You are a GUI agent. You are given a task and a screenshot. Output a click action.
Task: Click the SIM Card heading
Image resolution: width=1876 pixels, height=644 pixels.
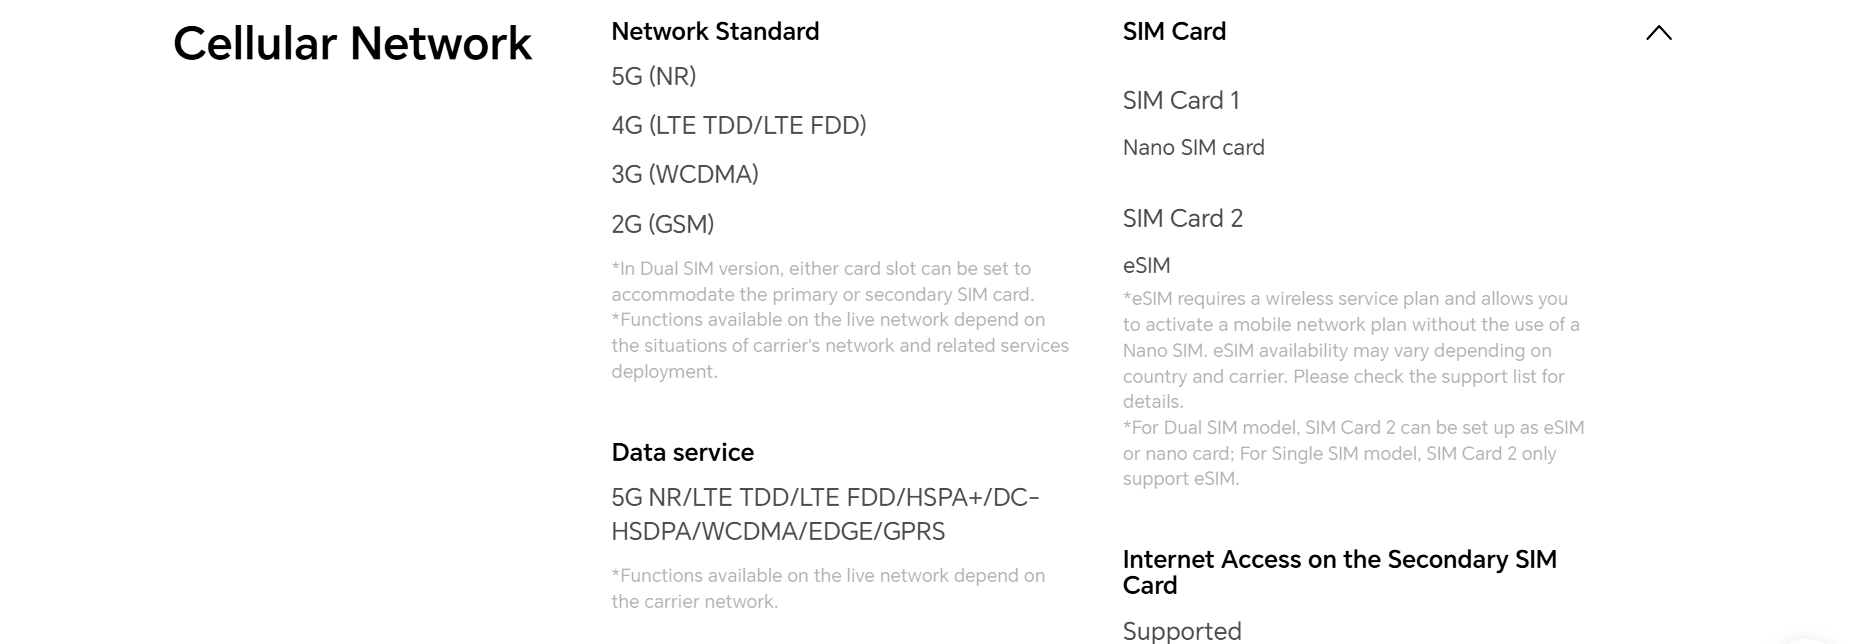point(1174,32)
